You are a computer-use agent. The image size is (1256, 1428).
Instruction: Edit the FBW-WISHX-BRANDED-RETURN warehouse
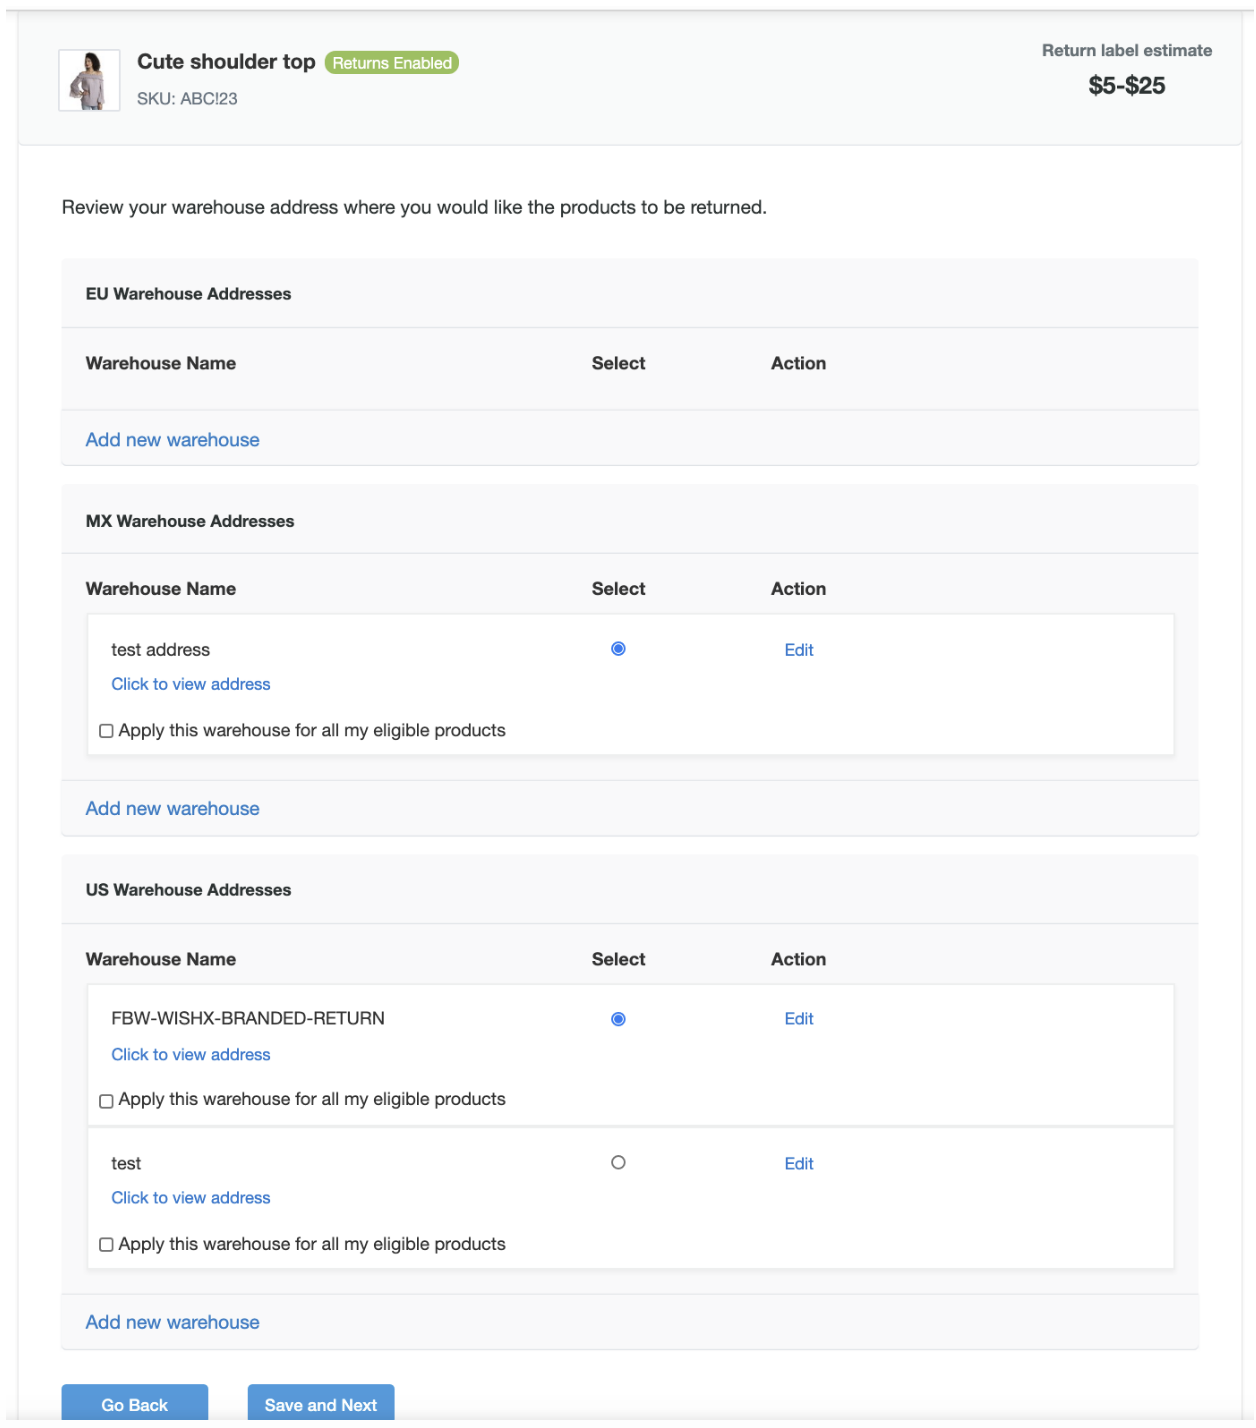coord(798,1019)
